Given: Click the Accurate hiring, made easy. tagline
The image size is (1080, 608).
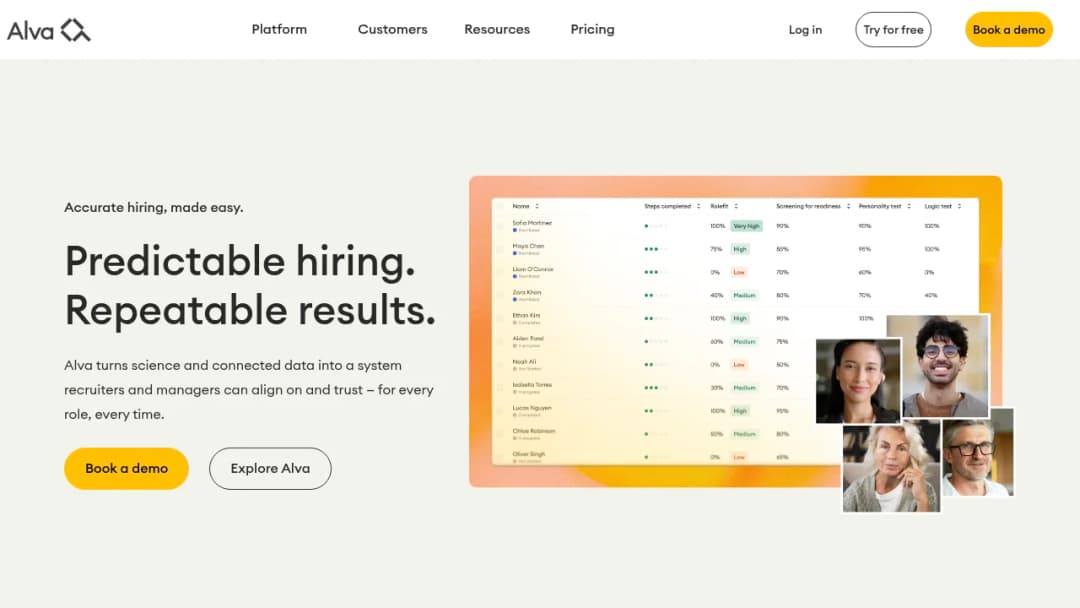Looking at the screenshot, I should [x=154, y=207].
